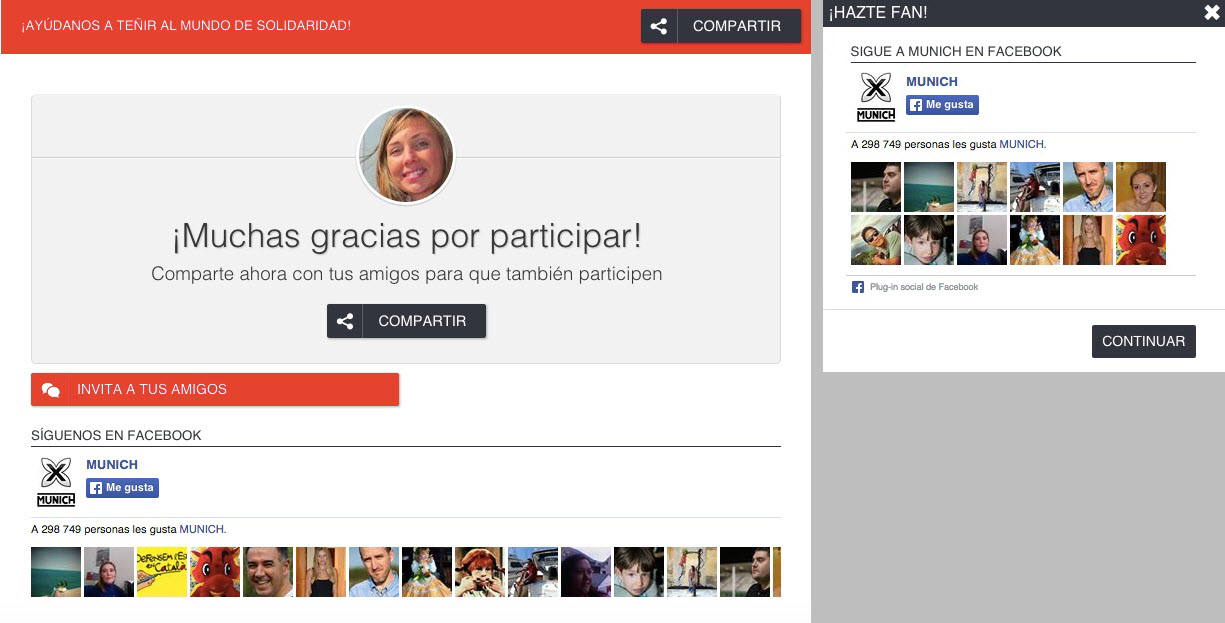Open the round profile photo of the blonde woman

(x=406, y=156)
